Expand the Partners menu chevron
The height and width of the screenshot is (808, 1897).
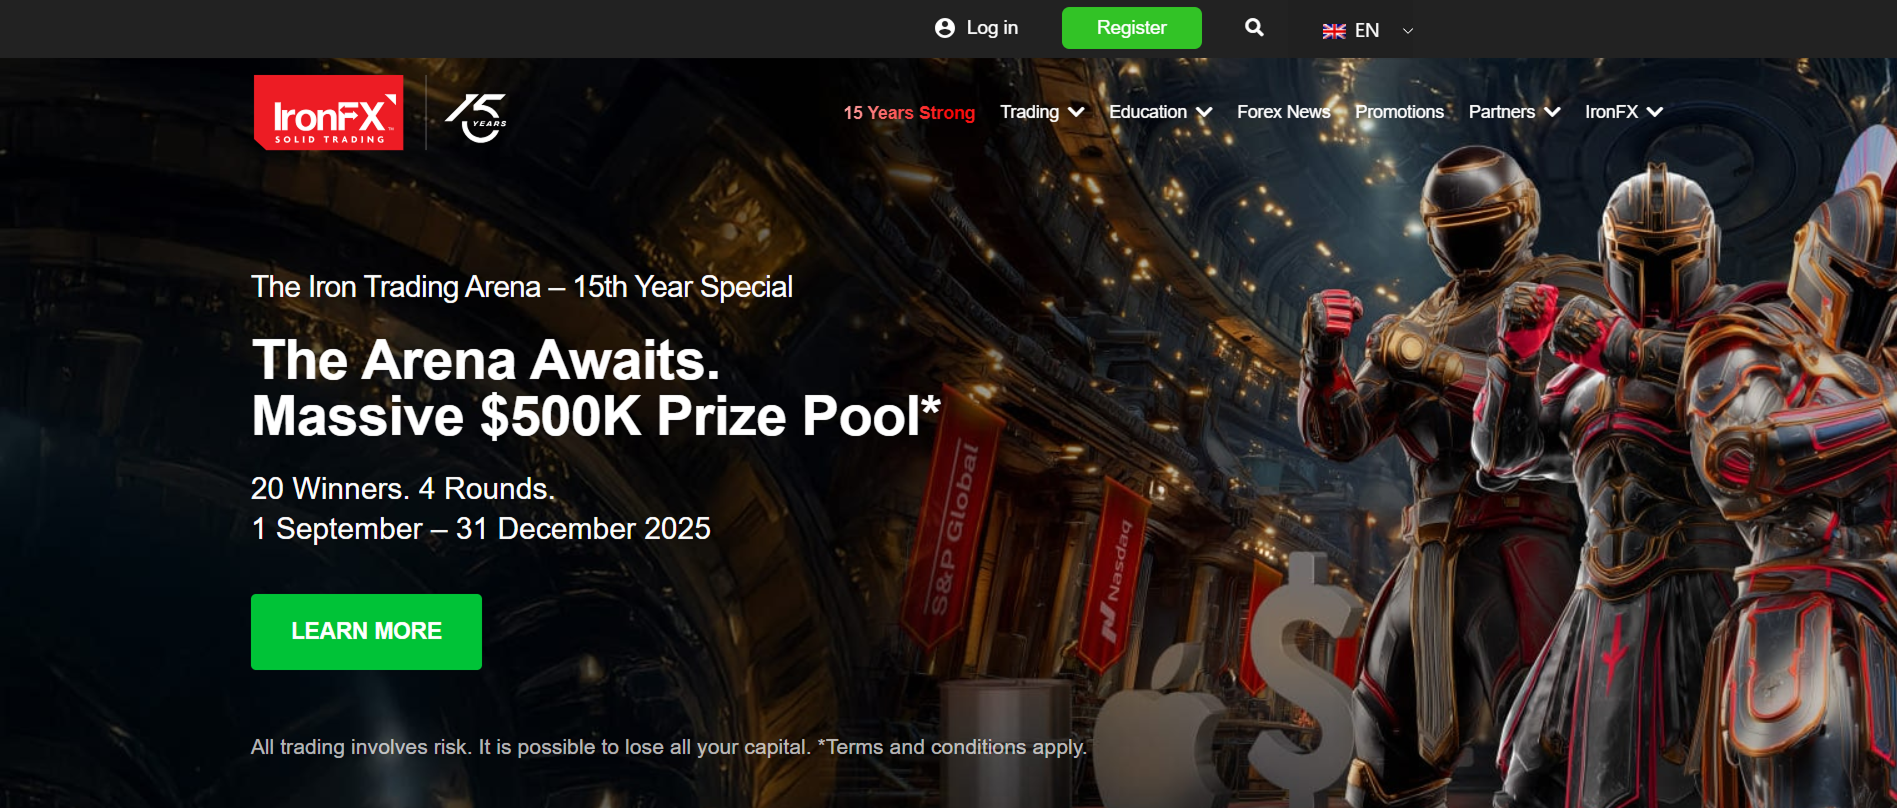[1552, 112]
